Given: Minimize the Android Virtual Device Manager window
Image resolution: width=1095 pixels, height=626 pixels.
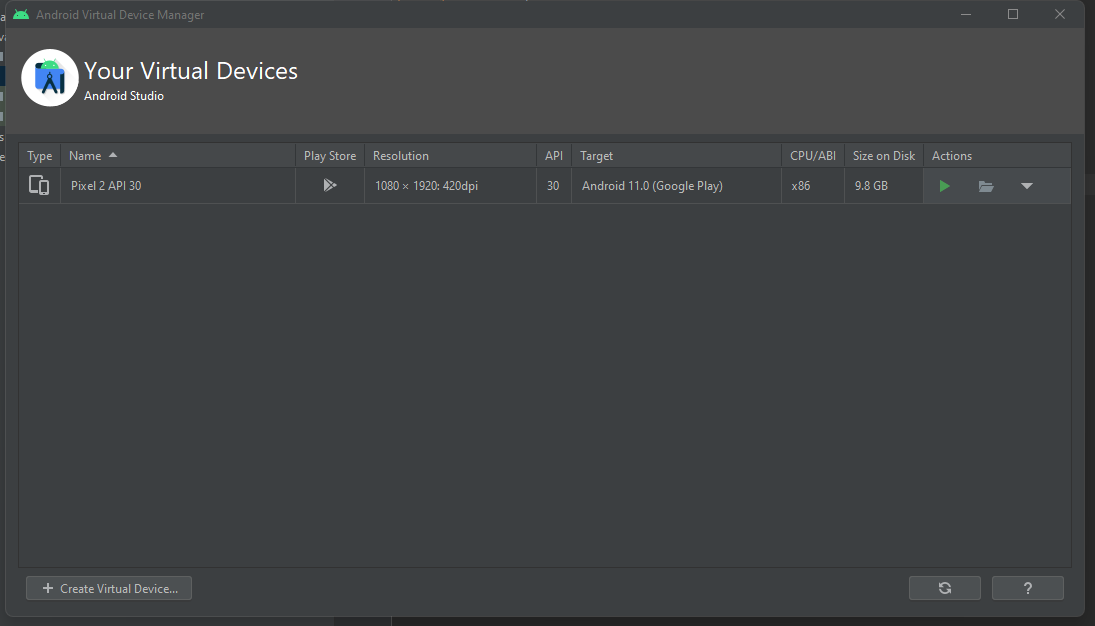Looking at the screenshot, I should tap(966, 14).
